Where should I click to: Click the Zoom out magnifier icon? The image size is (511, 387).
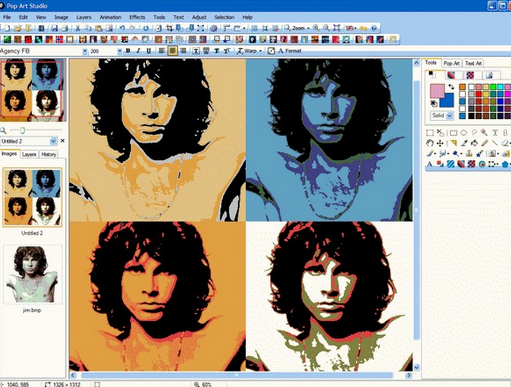(326, 28)
